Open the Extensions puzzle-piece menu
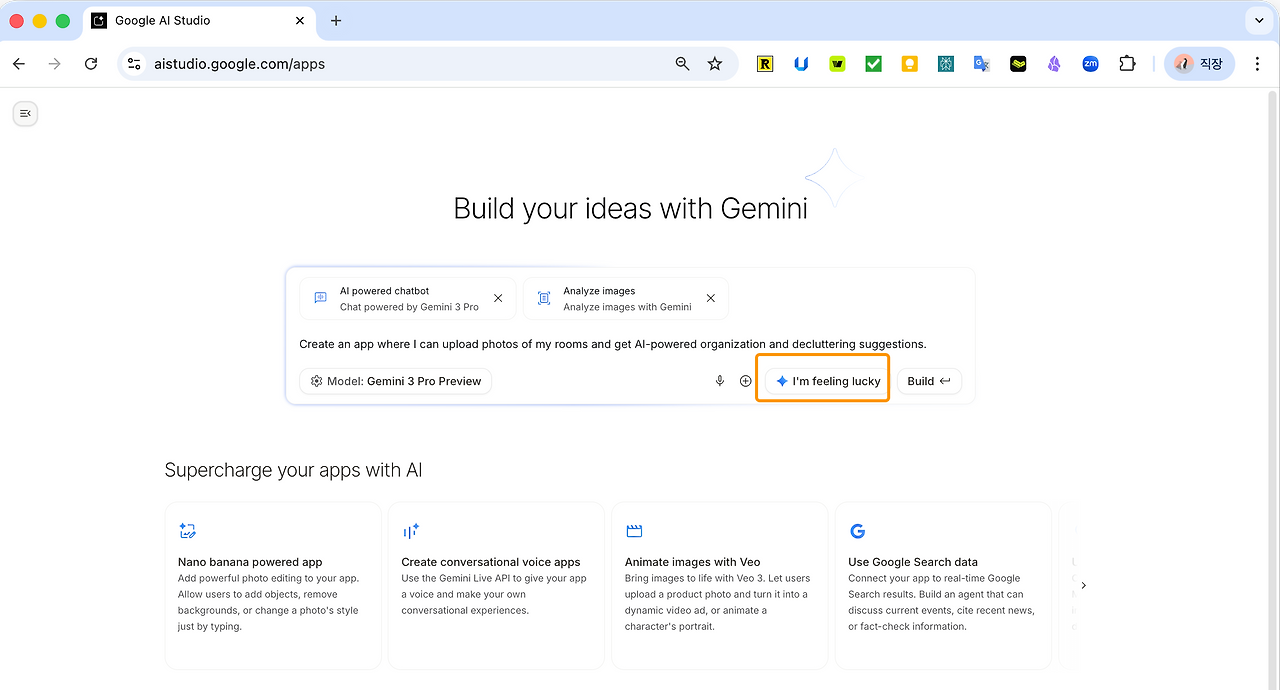Viewport: 1280px width, 690px height. tap(1127, 64)
